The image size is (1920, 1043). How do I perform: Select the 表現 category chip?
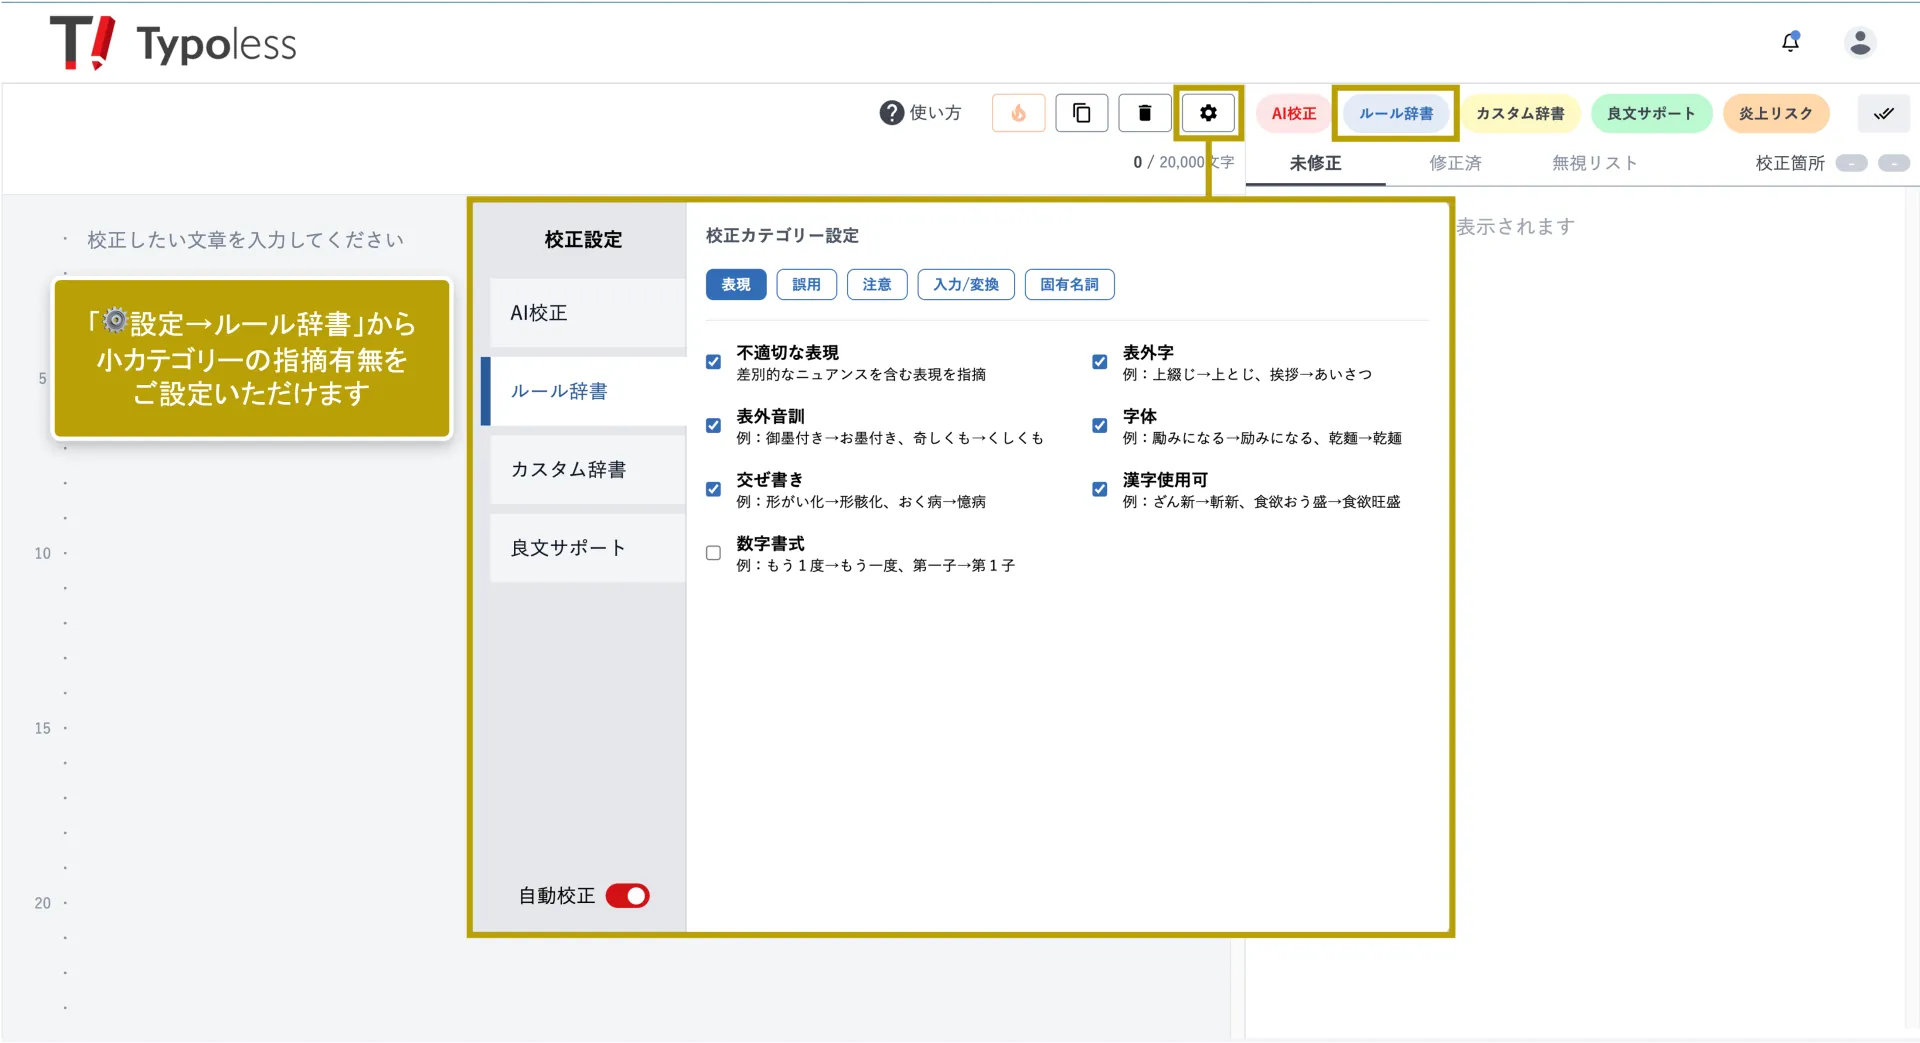736,285
